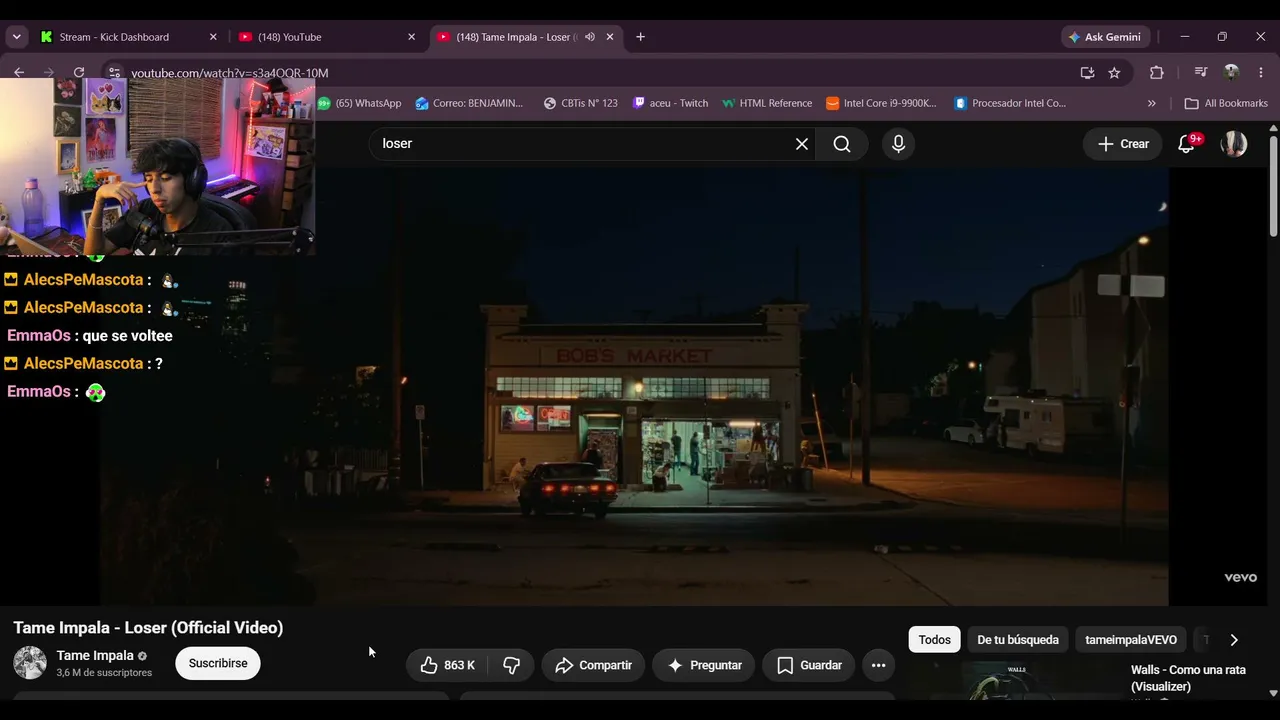Open Ask Gemini assistant

tap(1105, 37)
